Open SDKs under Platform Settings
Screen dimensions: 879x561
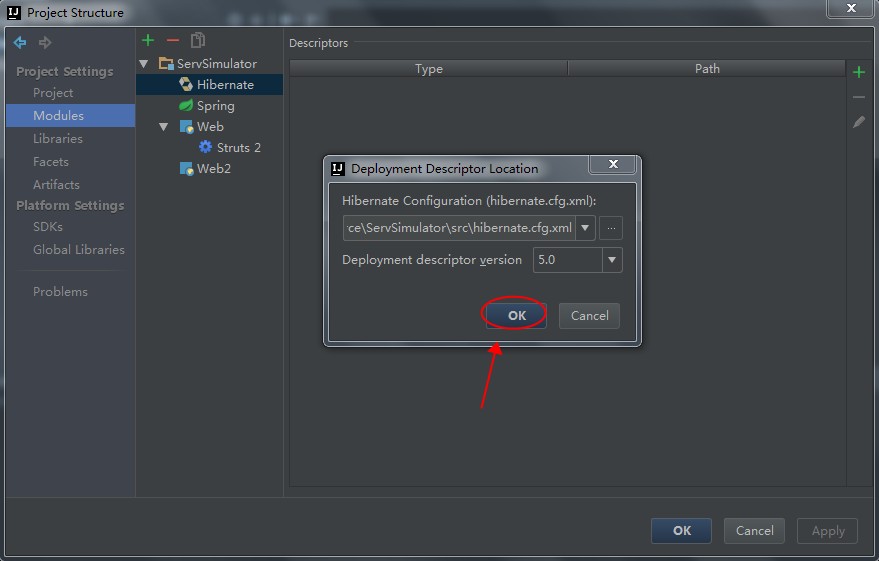click(x=48, y=226)
